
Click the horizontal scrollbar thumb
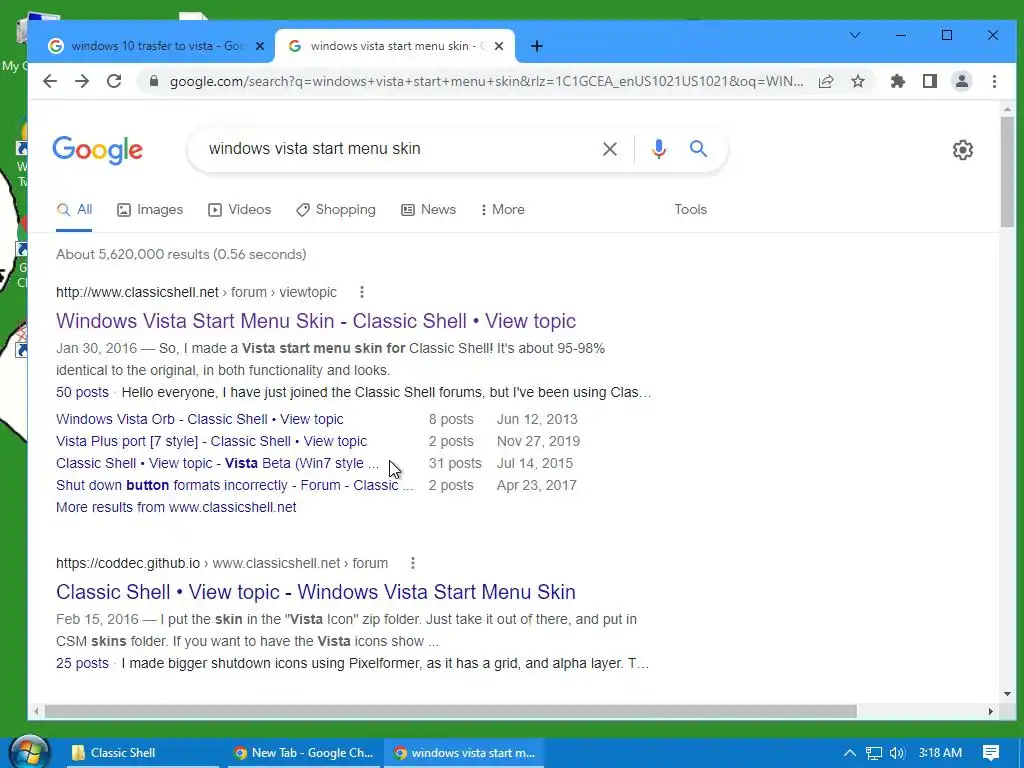451,711
